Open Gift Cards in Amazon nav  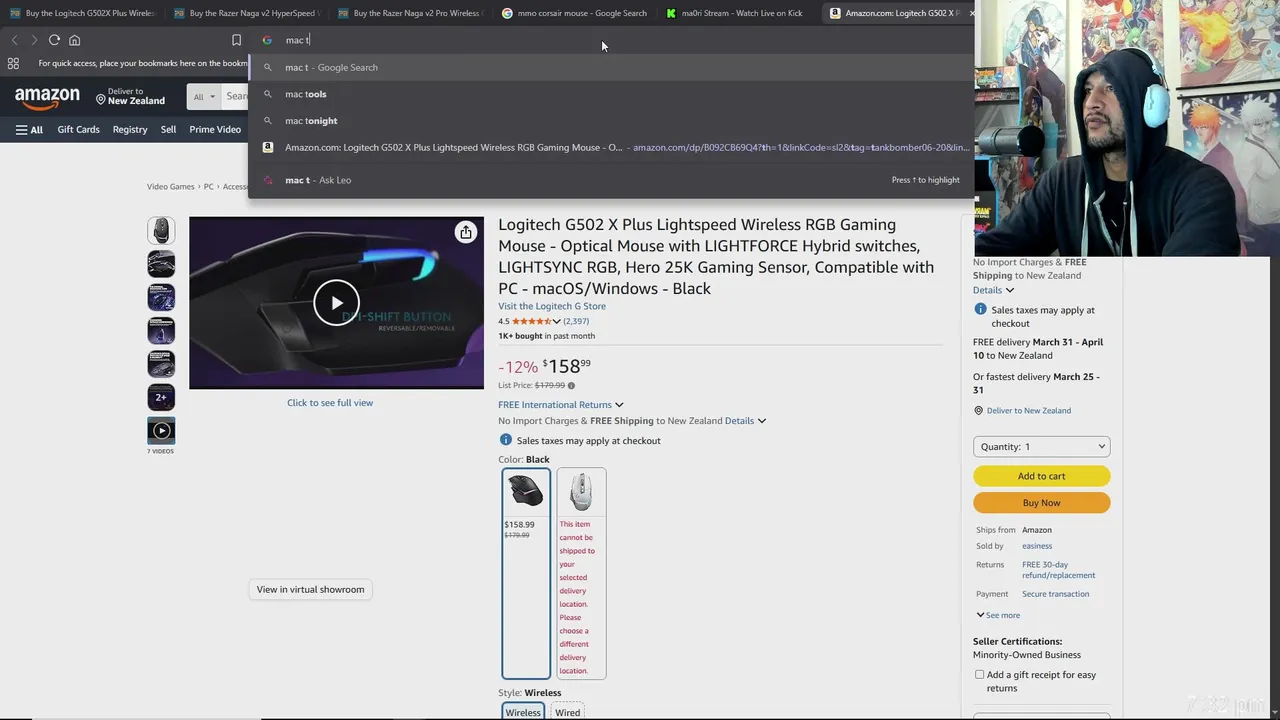(78, 129)
